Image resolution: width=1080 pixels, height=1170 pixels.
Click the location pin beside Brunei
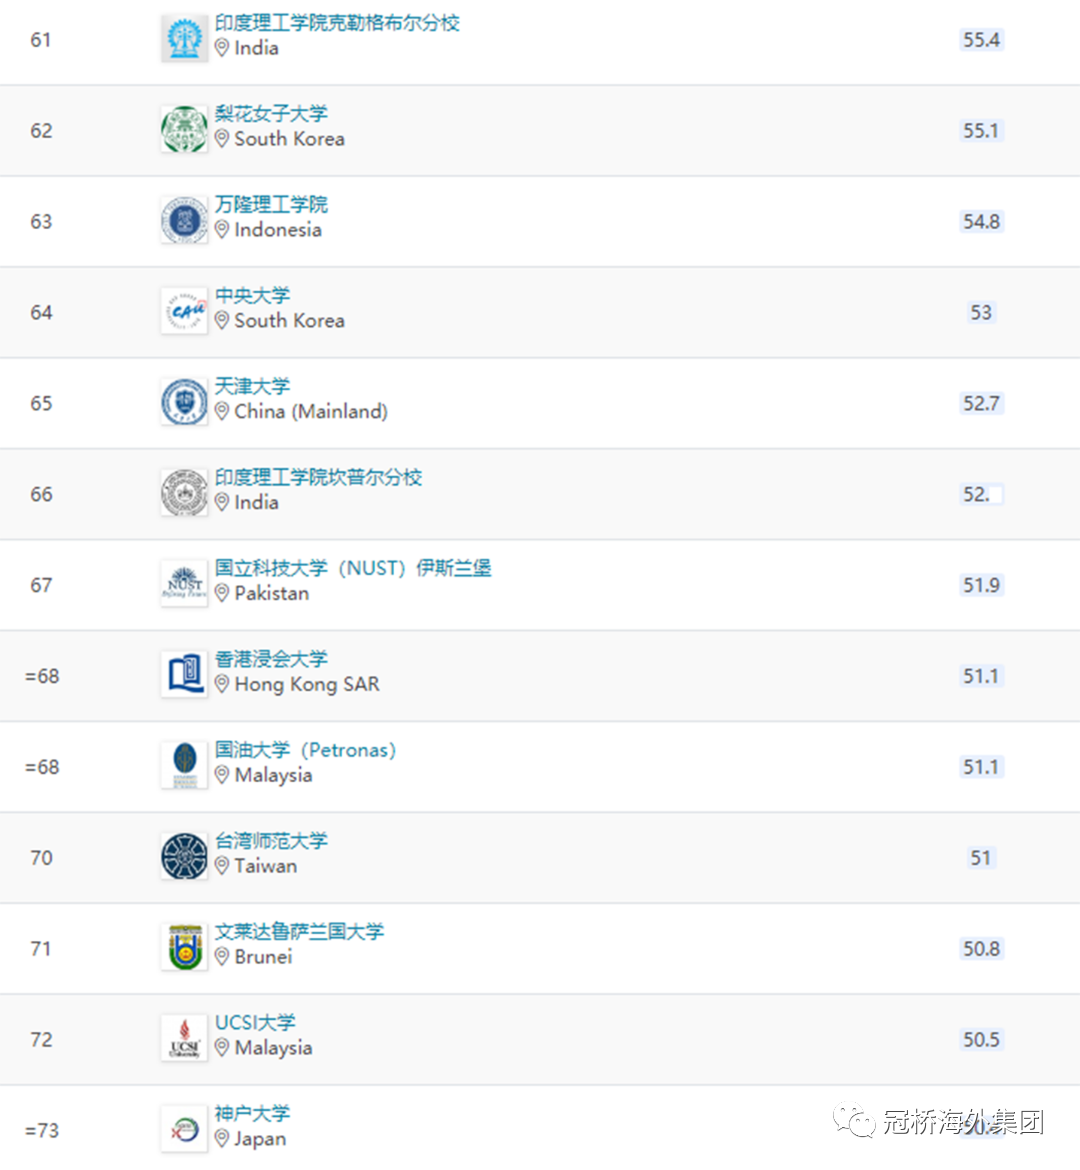(x=222, y=957)
